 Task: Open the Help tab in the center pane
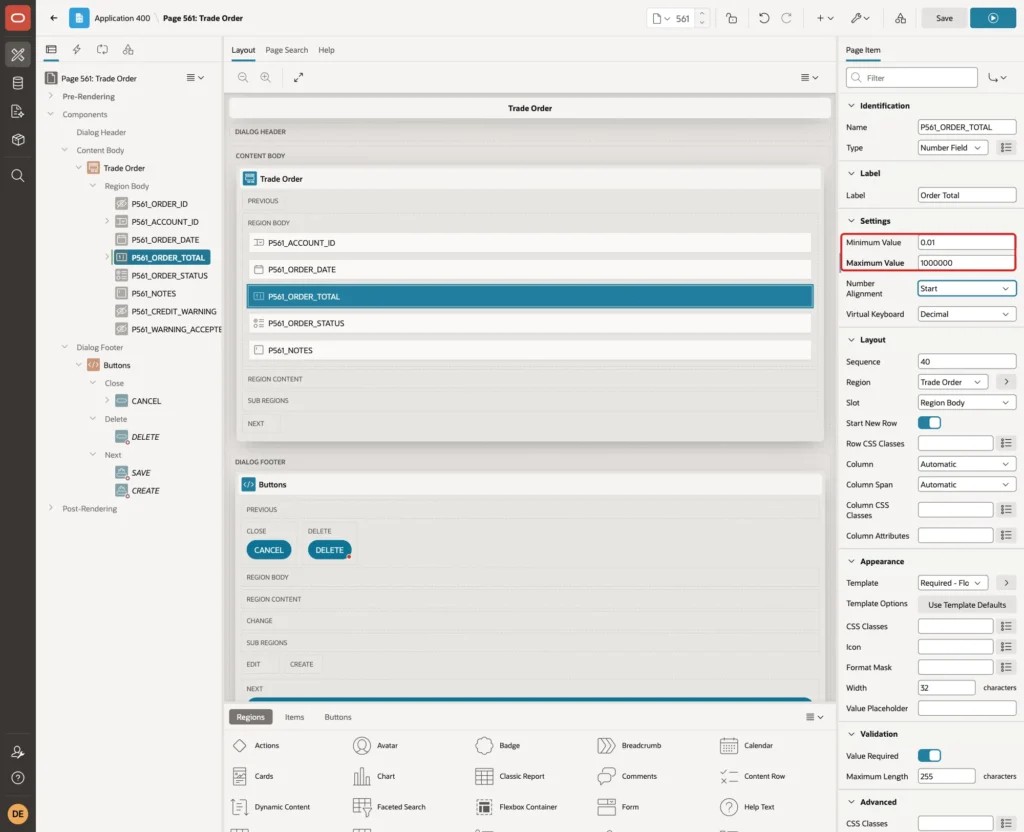pos(327,50)
